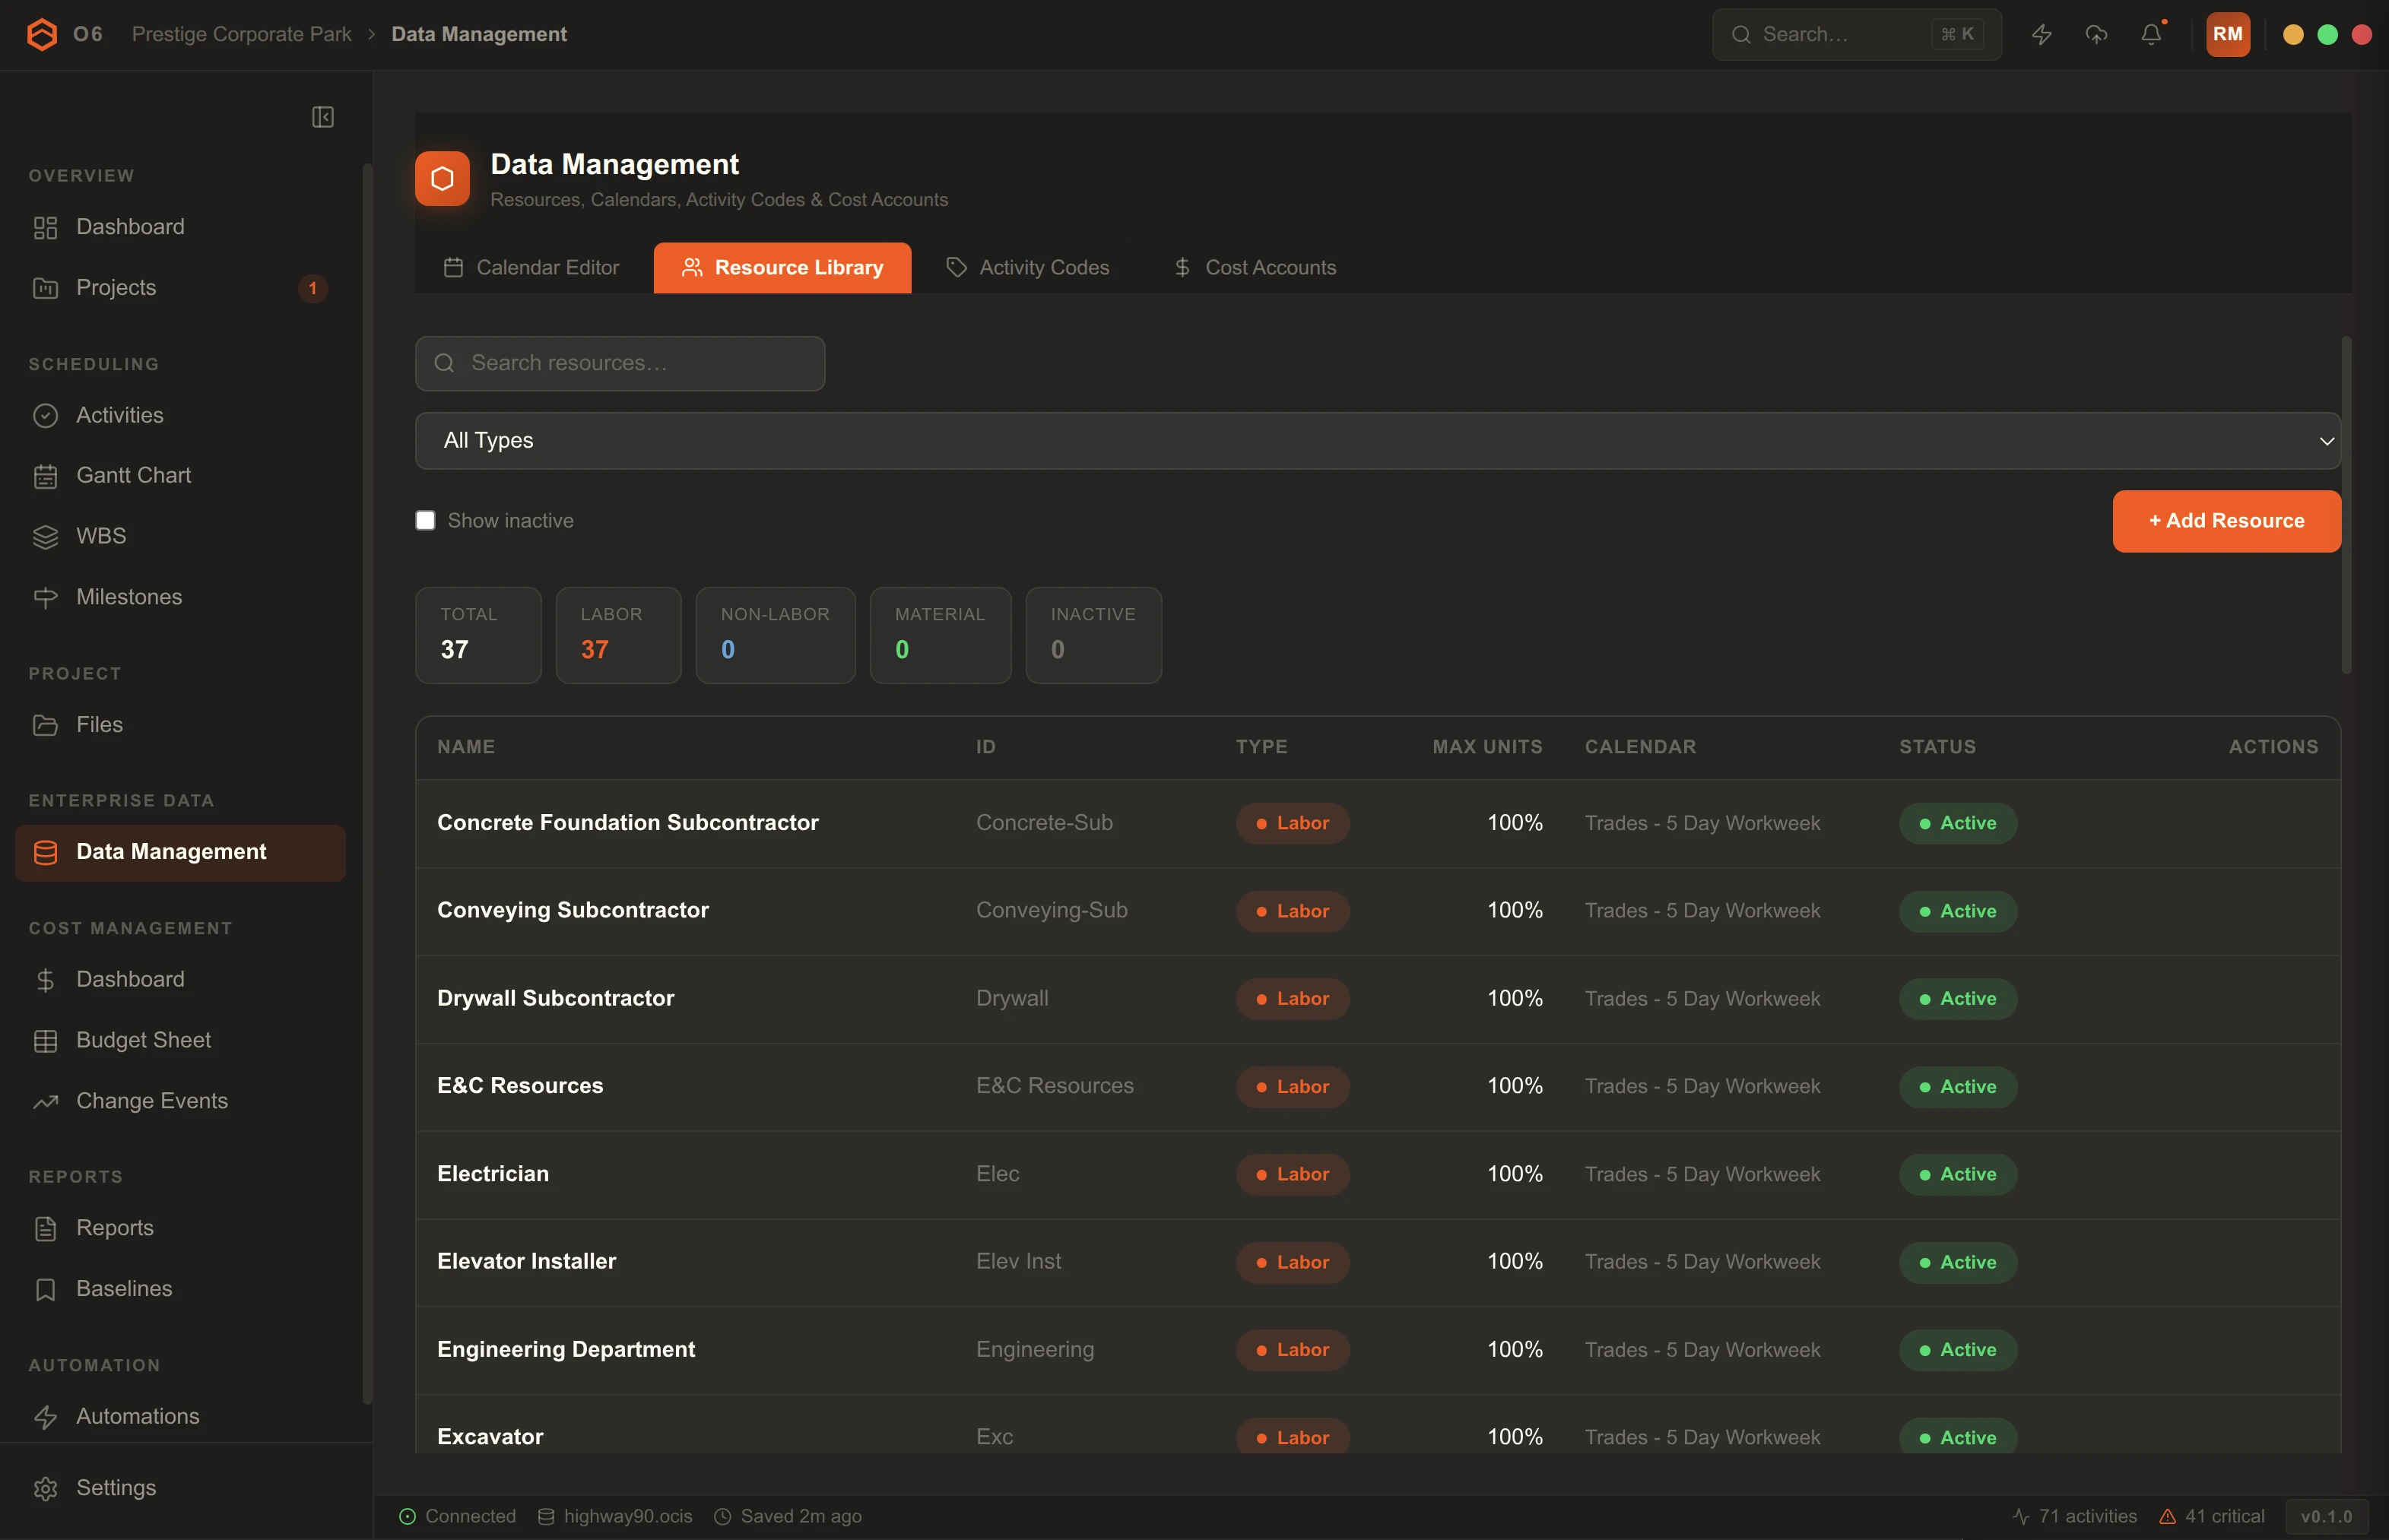
Task: Click the Gantt Chart calendar icon
Action: [45, 476]
